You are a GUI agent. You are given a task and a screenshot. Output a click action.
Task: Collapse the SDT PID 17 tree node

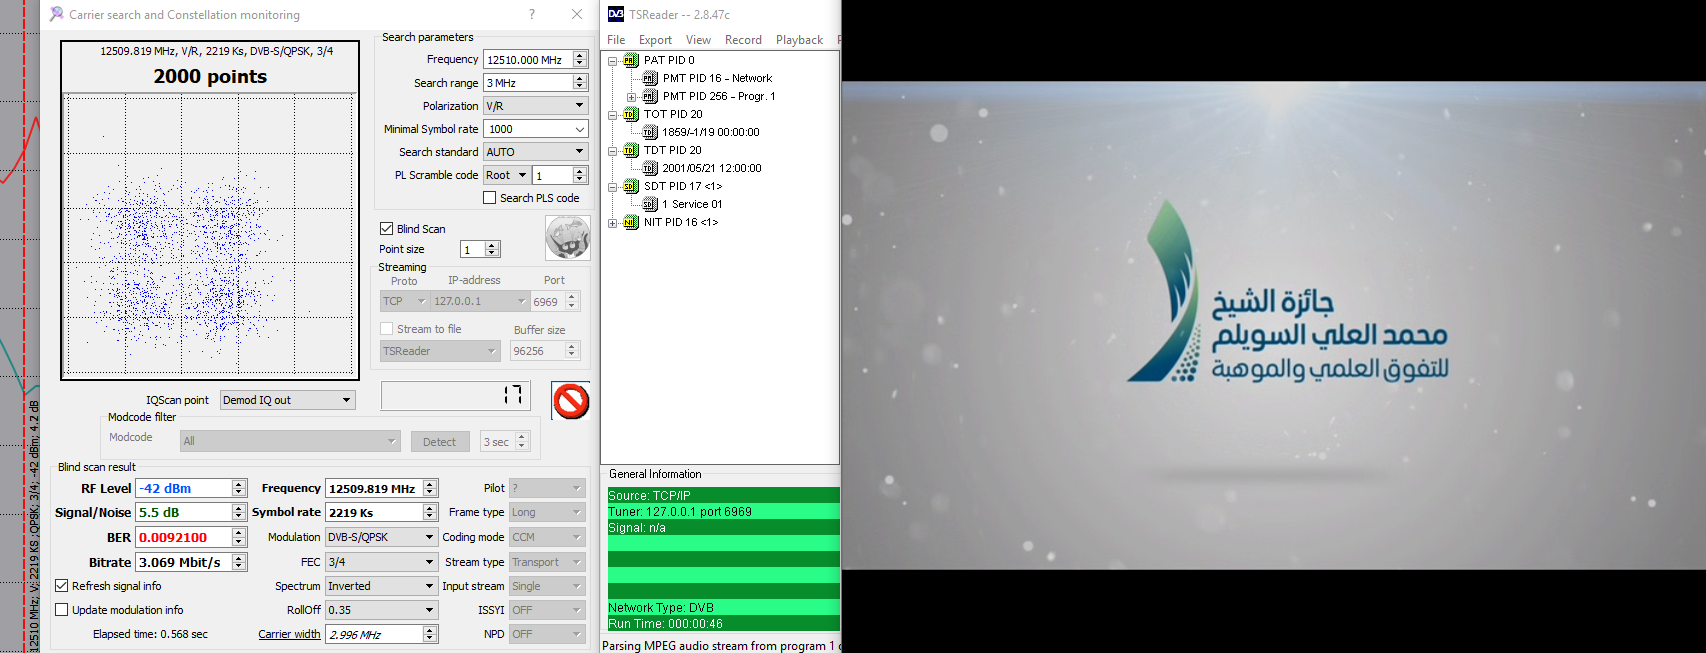[x=612, y=187]
